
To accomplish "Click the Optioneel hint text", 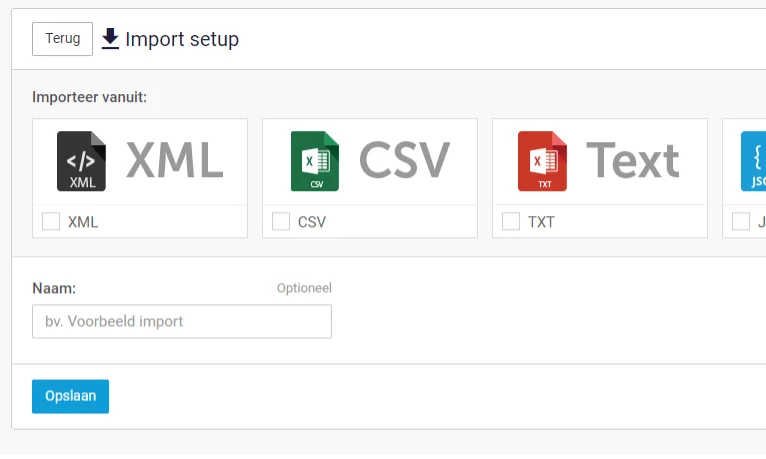I will pos(304,288).
